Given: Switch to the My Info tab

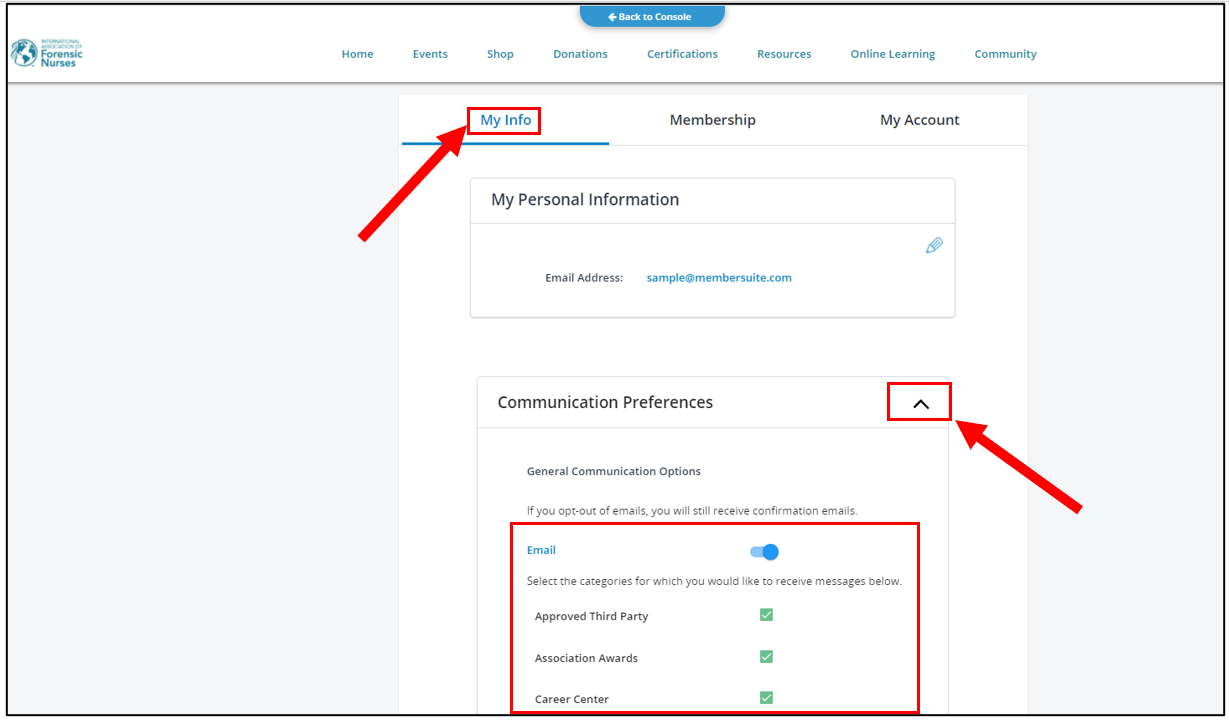Looking at the screenshot, I should (505, 120).
